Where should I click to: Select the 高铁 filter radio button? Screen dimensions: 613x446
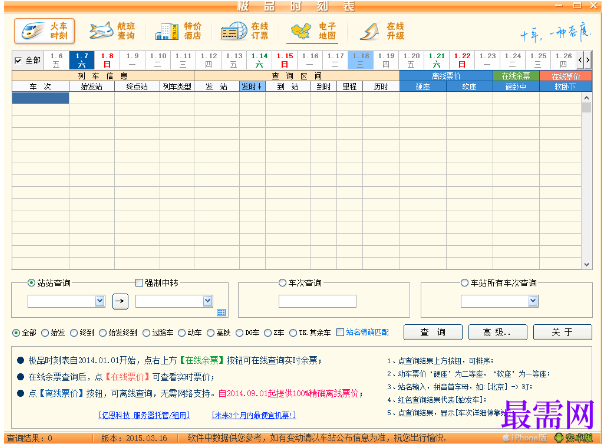(x=211, y=333)
